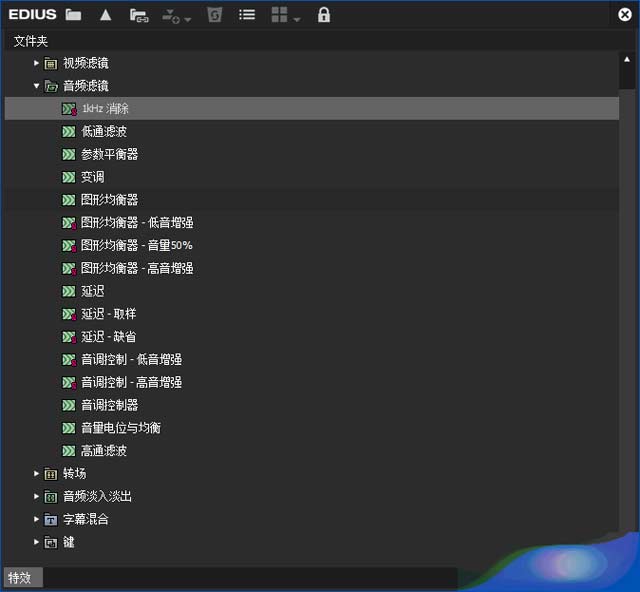Select the 转场 folder icon
640x592 pixels.
click(x=51, y=474)
